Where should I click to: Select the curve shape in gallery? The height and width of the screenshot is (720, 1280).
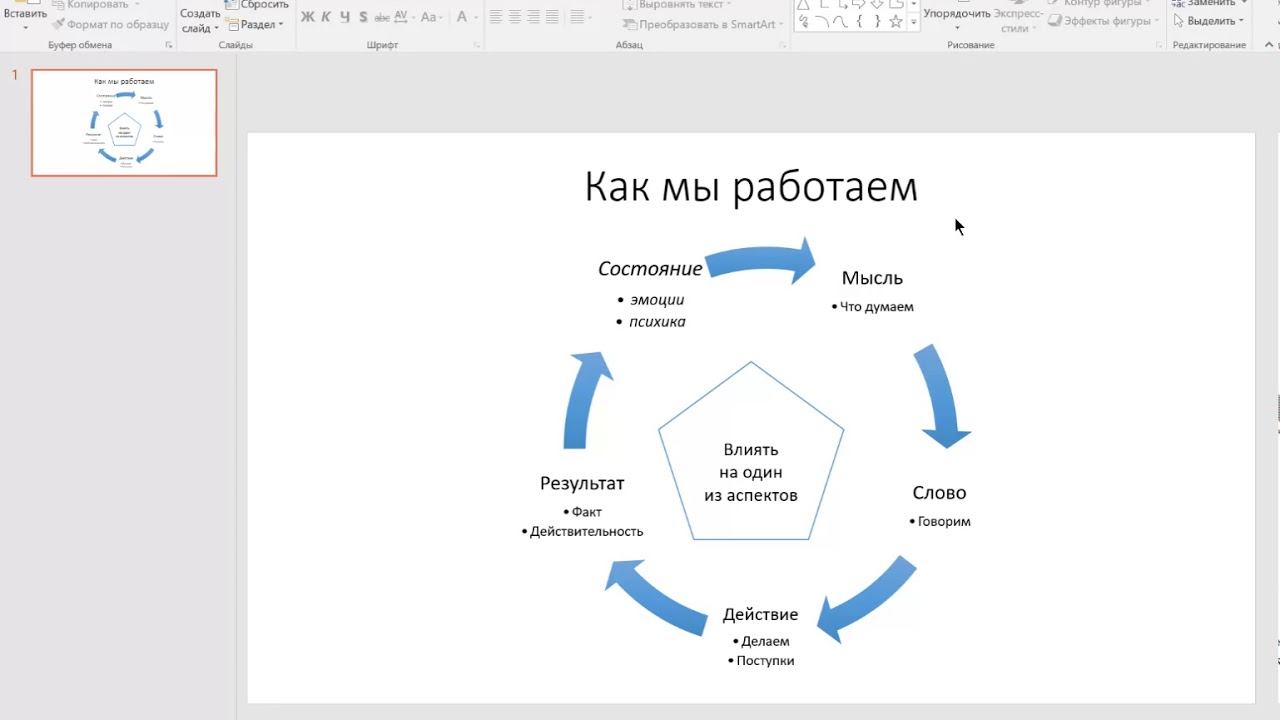tap(841, 22)
